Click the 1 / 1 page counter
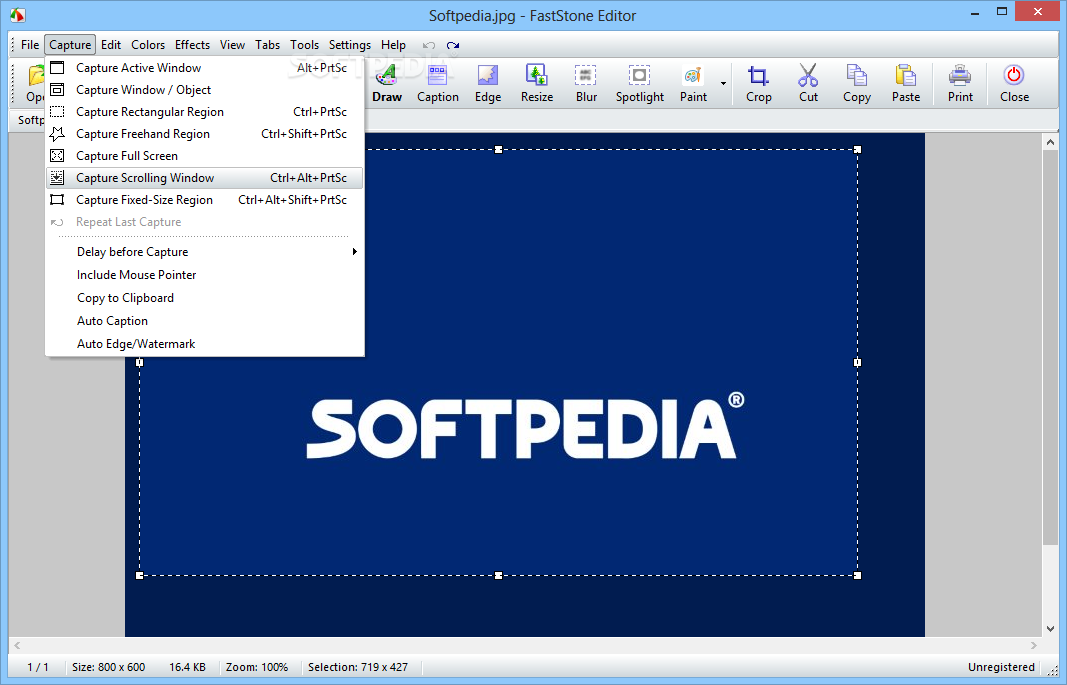The height and width of the screenshot is (685, 1067). (x=37, y=667)
